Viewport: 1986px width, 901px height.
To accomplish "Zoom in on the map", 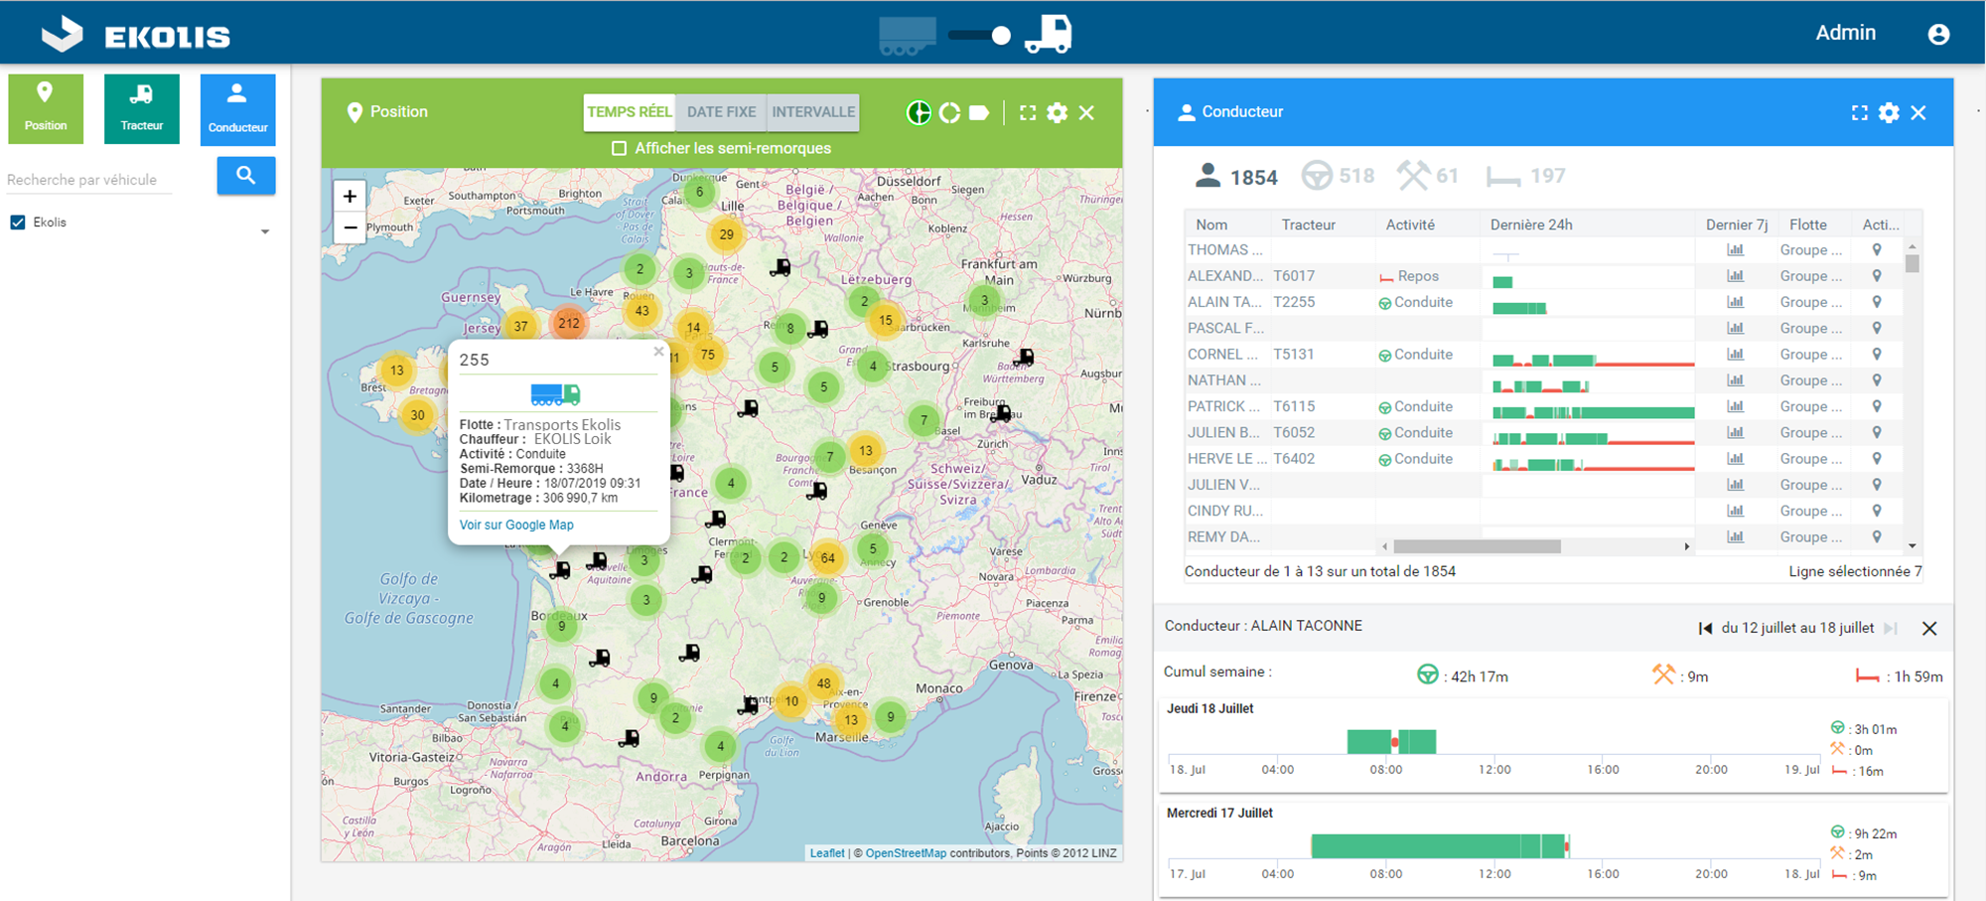I will tap(350, 196).
